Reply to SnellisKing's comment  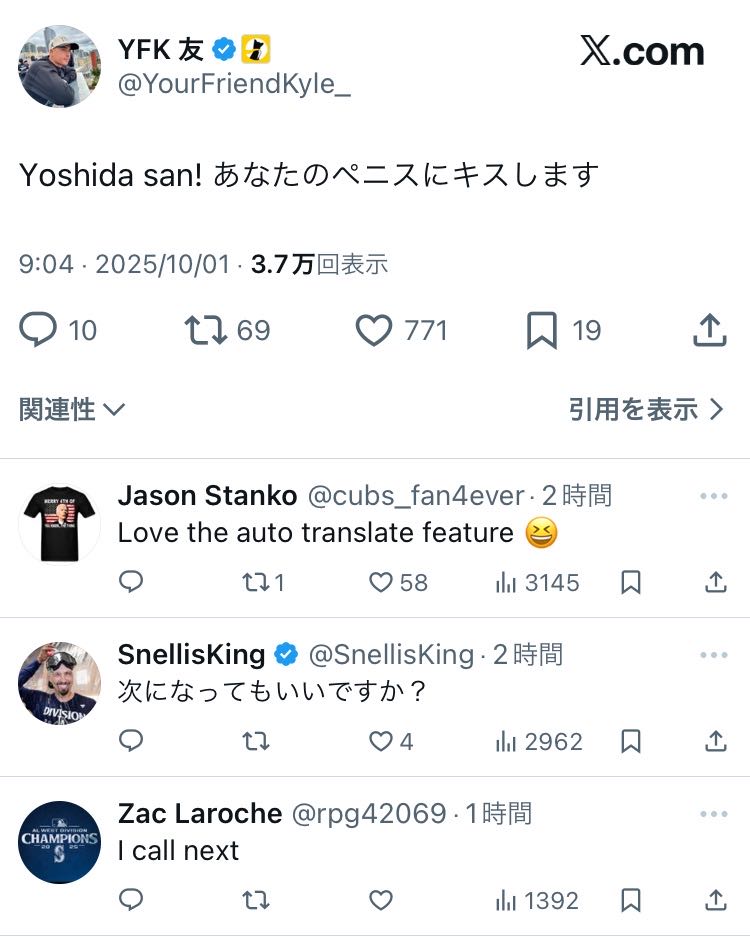click(131, 741)
